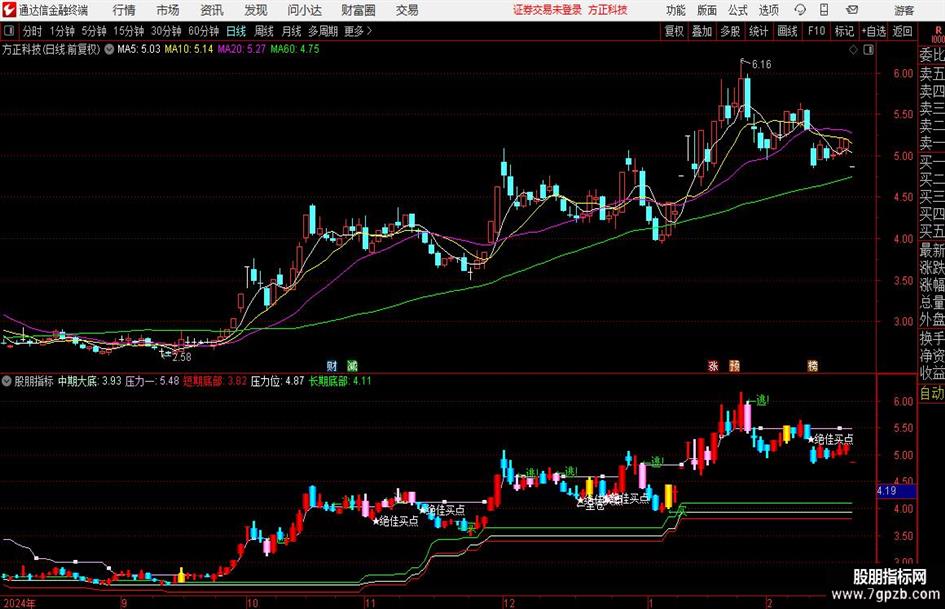Image resolution: width=945 pixels, height=609 pixels.
Task: Toggle the left side panel icon
Action: [8, 31]
